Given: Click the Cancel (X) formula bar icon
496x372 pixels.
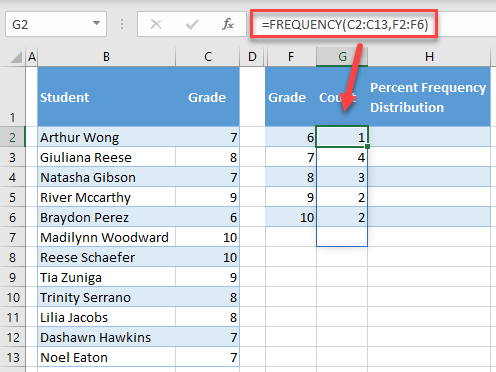Looking at the screenshot, I should (x=156, y=24).
